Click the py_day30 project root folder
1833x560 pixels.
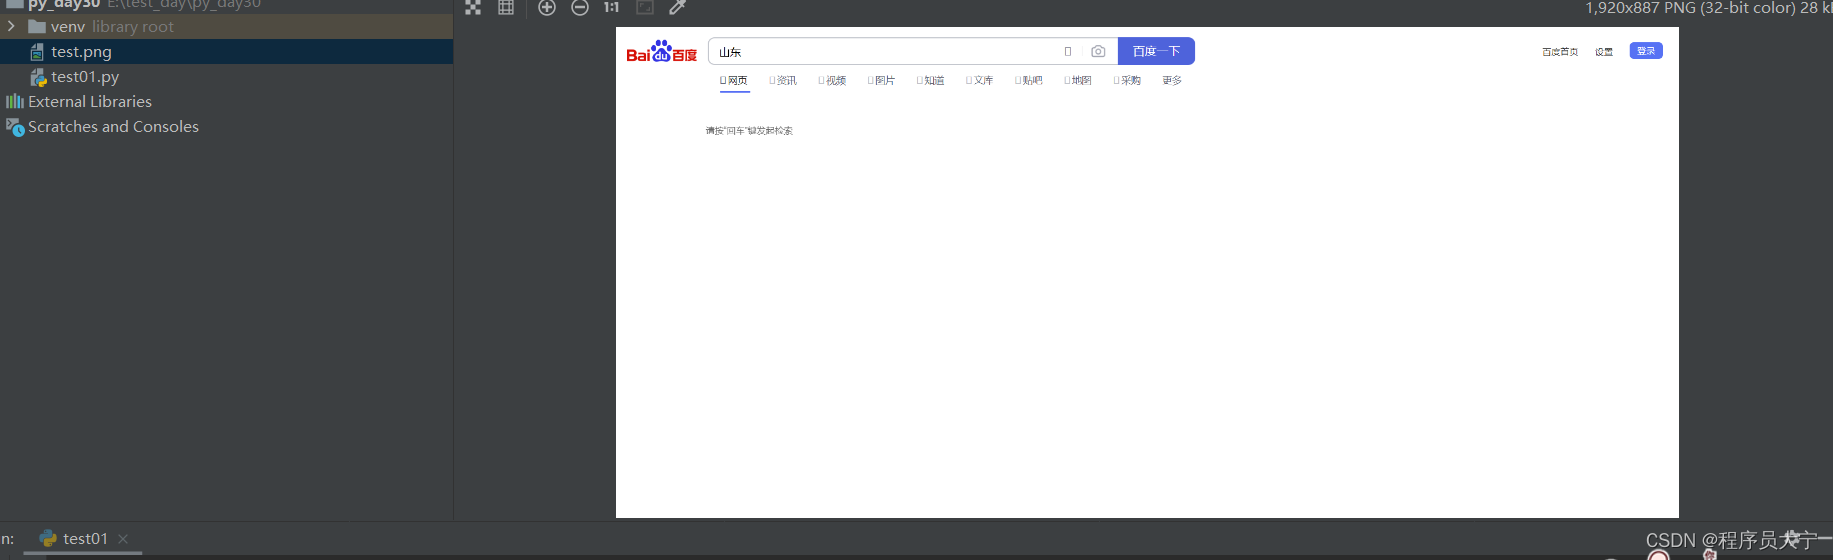[x=63, y=4]
